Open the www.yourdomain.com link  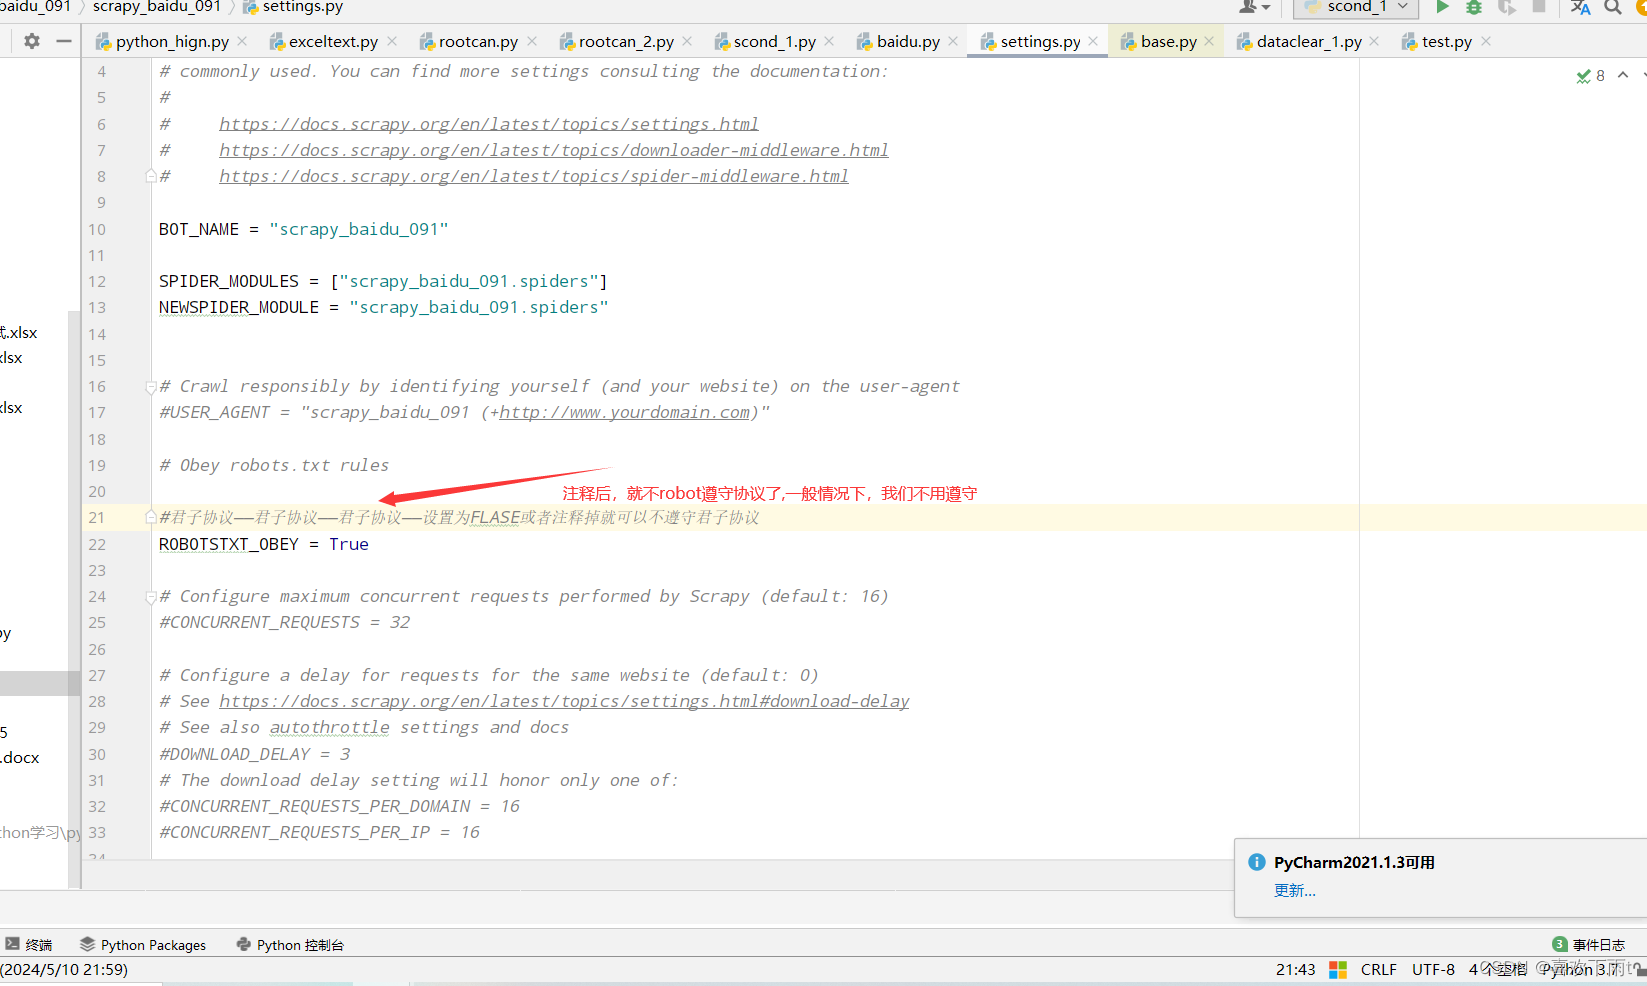625,412
